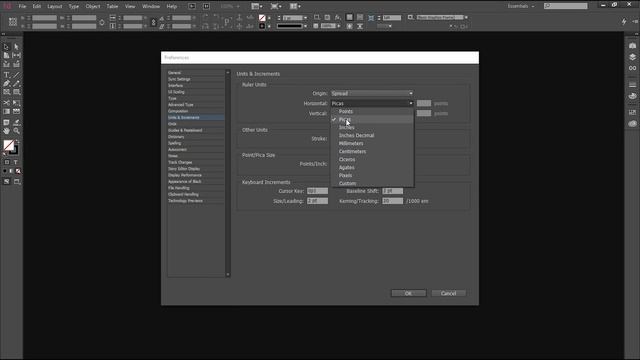This screenshot has width=640, height=360.
Task: Select the Zoom tool
Action: [x=16, y=131]
